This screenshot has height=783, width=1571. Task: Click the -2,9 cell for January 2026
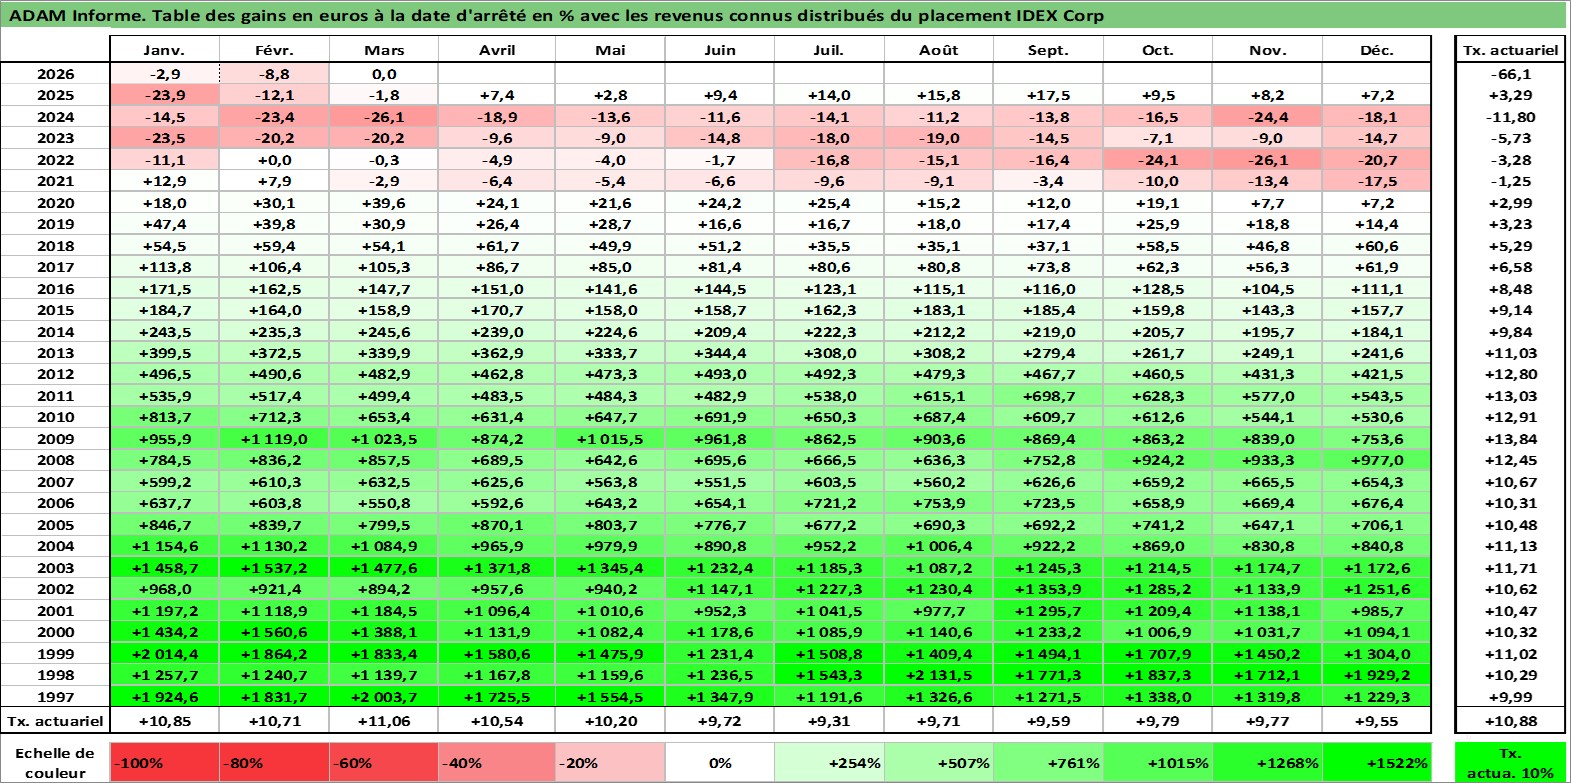tap(164, 74)
